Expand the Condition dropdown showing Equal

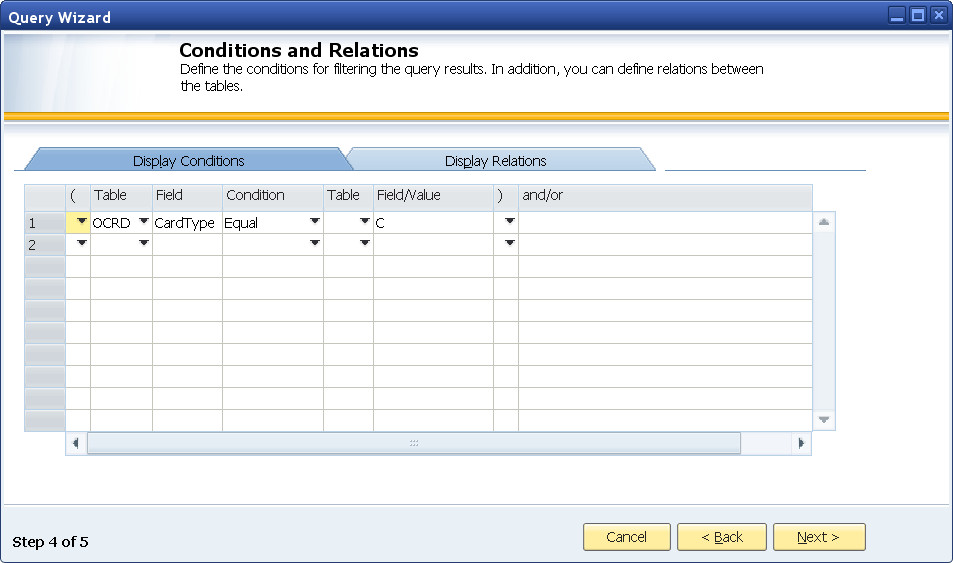click(315, 222)
